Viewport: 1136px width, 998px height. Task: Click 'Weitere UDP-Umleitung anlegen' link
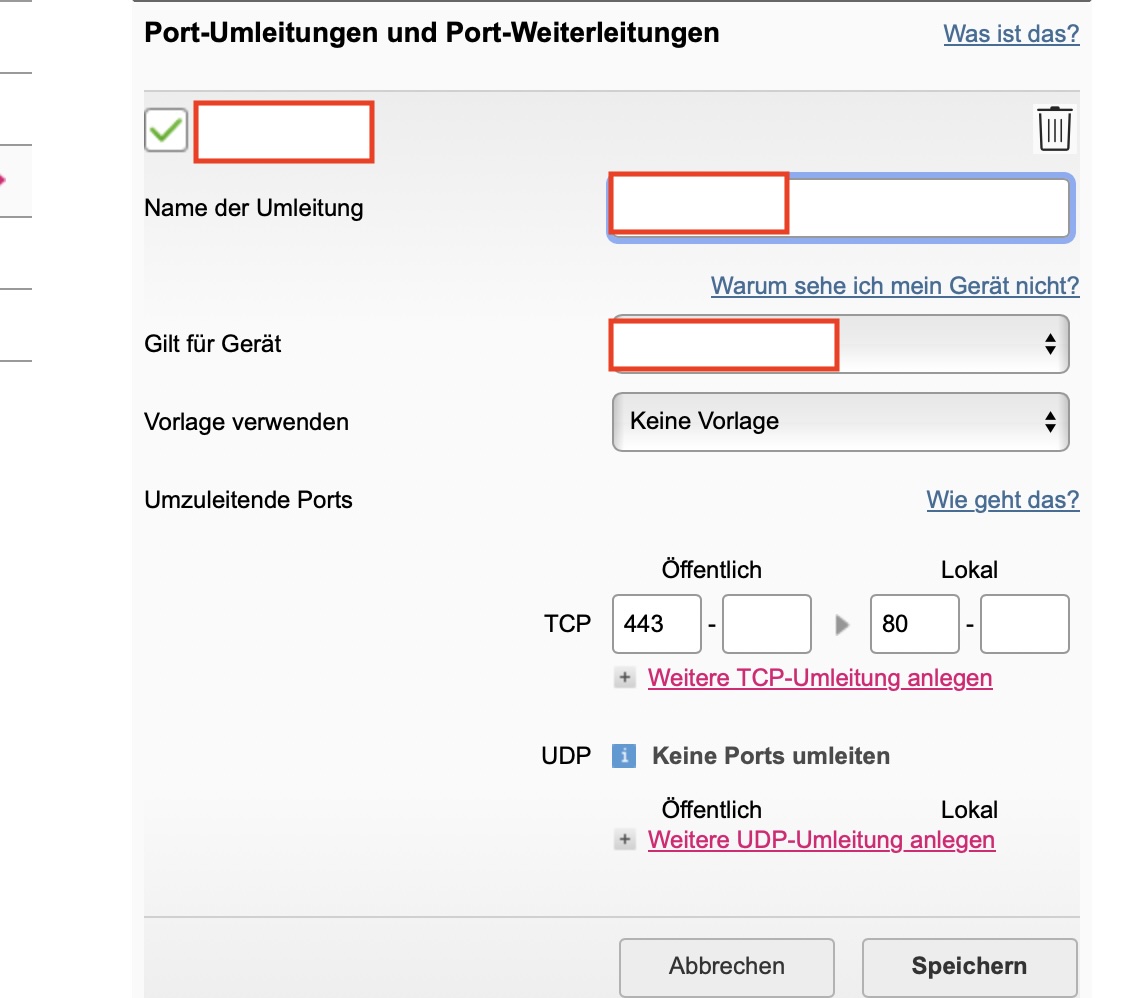click(821, 840)
